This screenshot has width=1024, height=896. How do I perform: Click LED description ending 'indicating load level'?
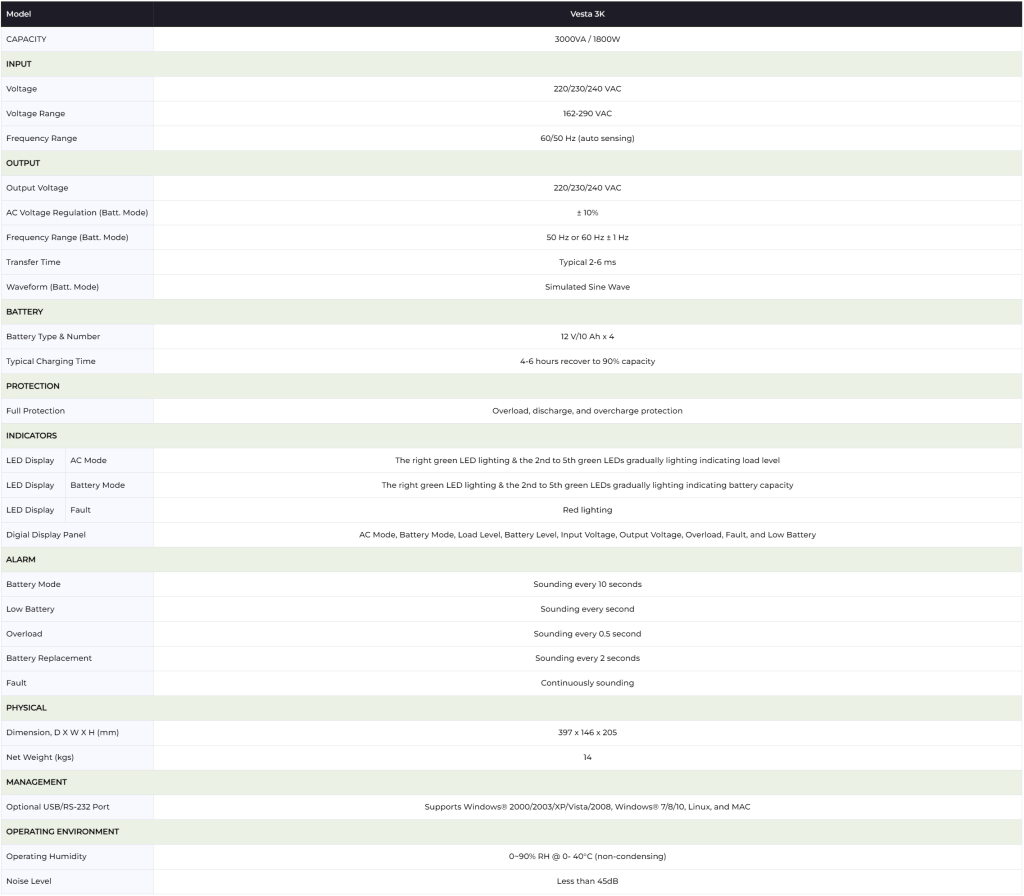[x=587, y=461]
